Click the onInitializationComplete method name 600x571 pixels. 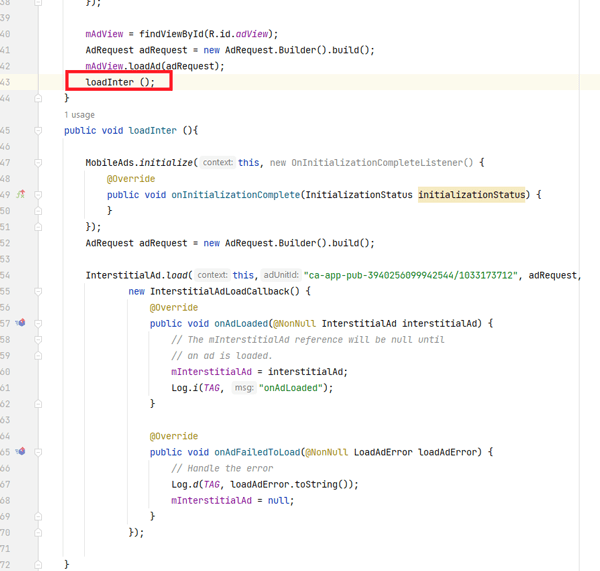[235, 195]
